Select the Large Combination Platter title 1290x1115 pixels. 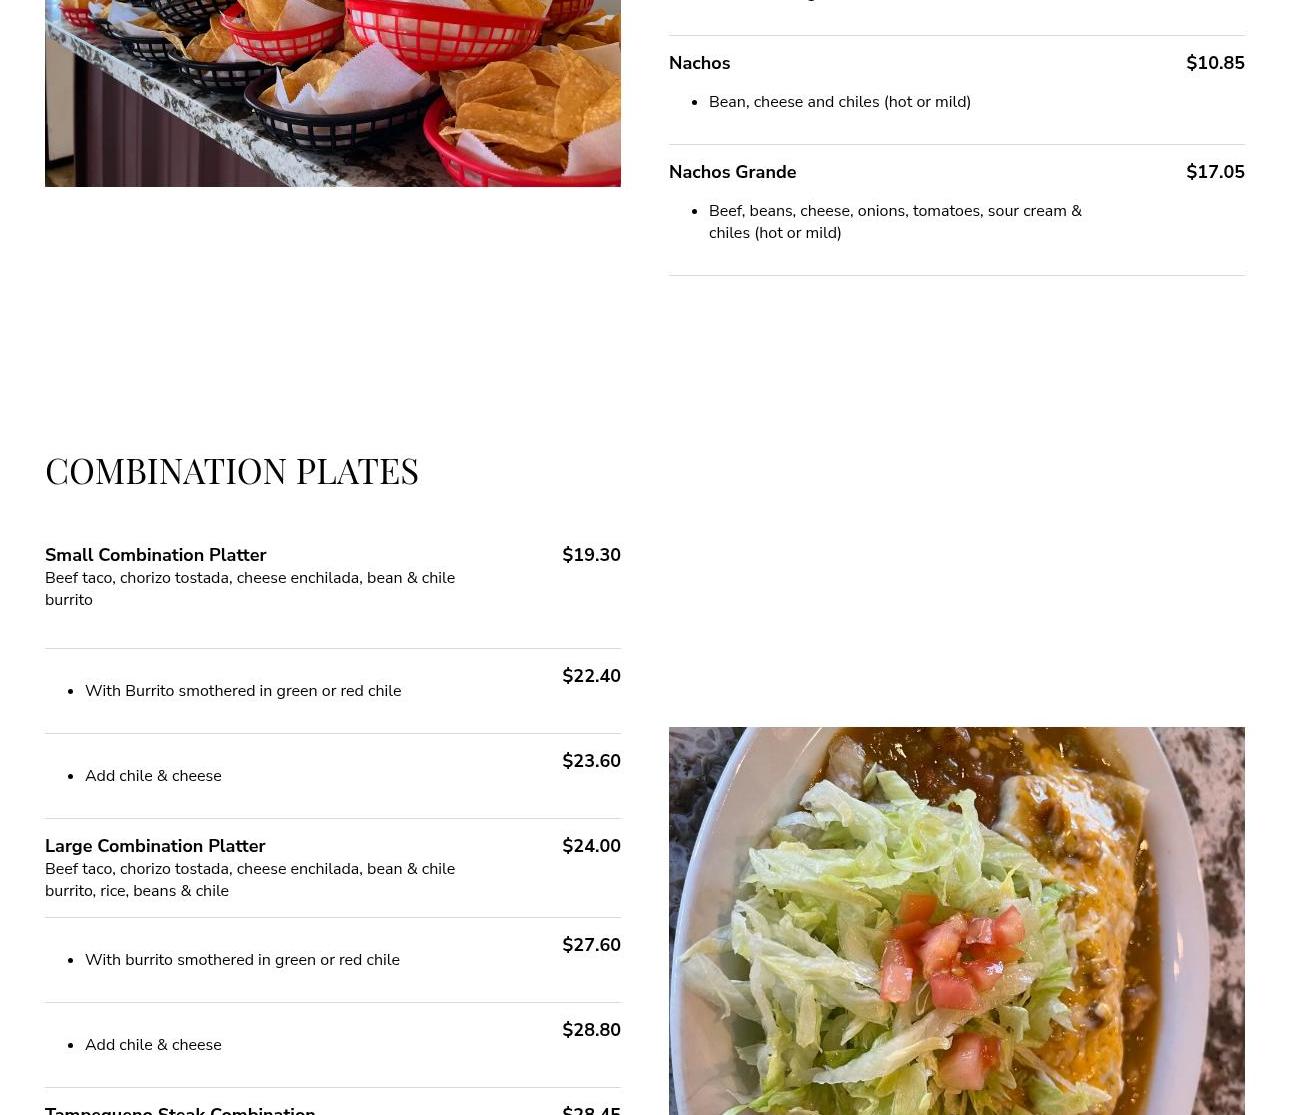click(x=155, y=846)
